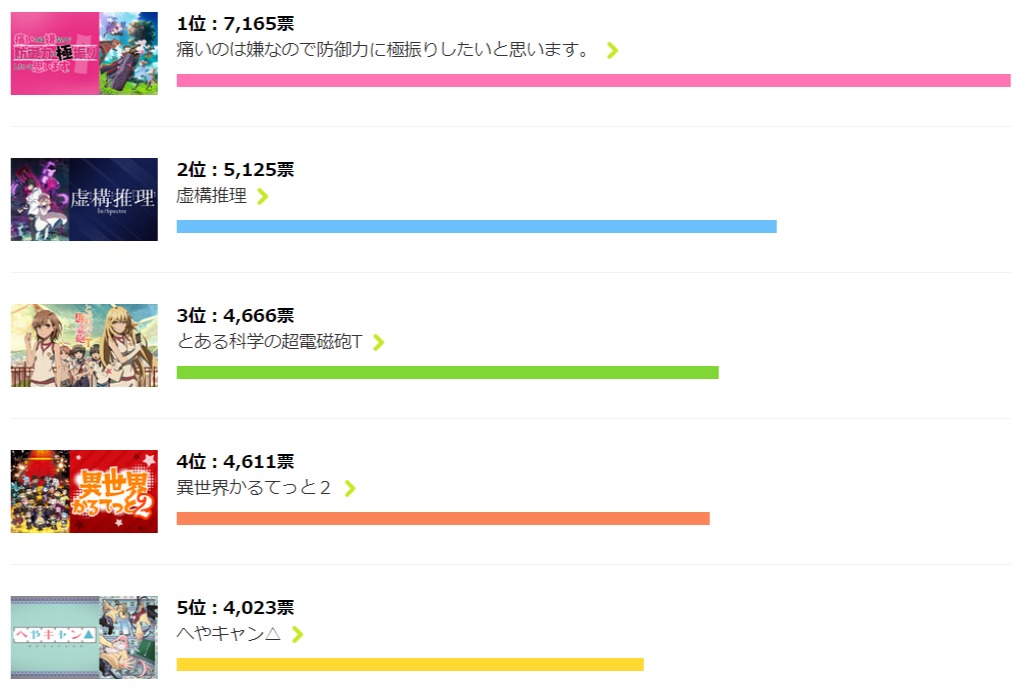Select the とある科学の超電磁砲T thumbnail image
The image size is (1025, 688).
click(84, 345)
